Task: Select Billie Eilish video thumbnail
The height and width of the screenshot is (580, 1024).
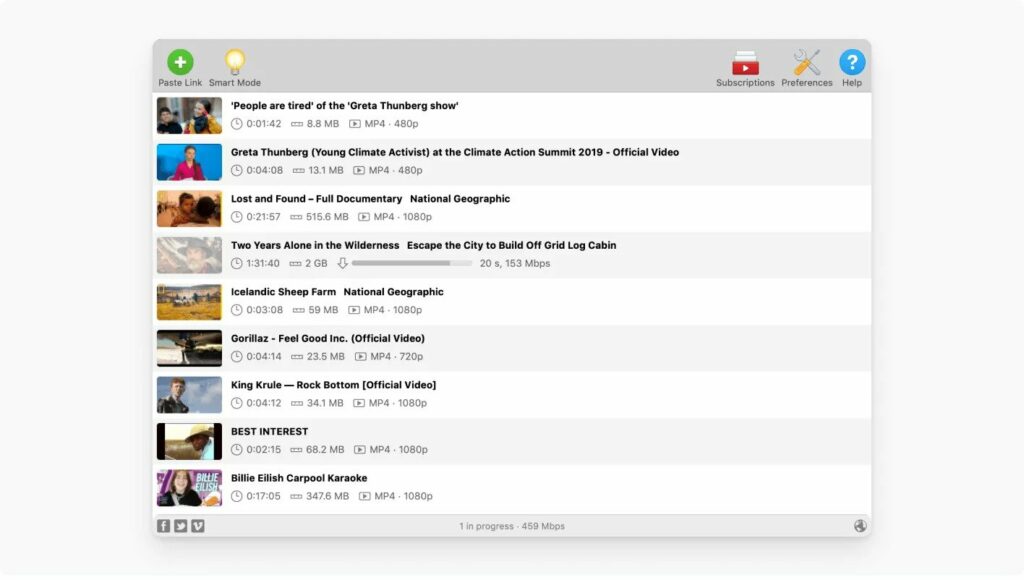Action: (189, 488)
